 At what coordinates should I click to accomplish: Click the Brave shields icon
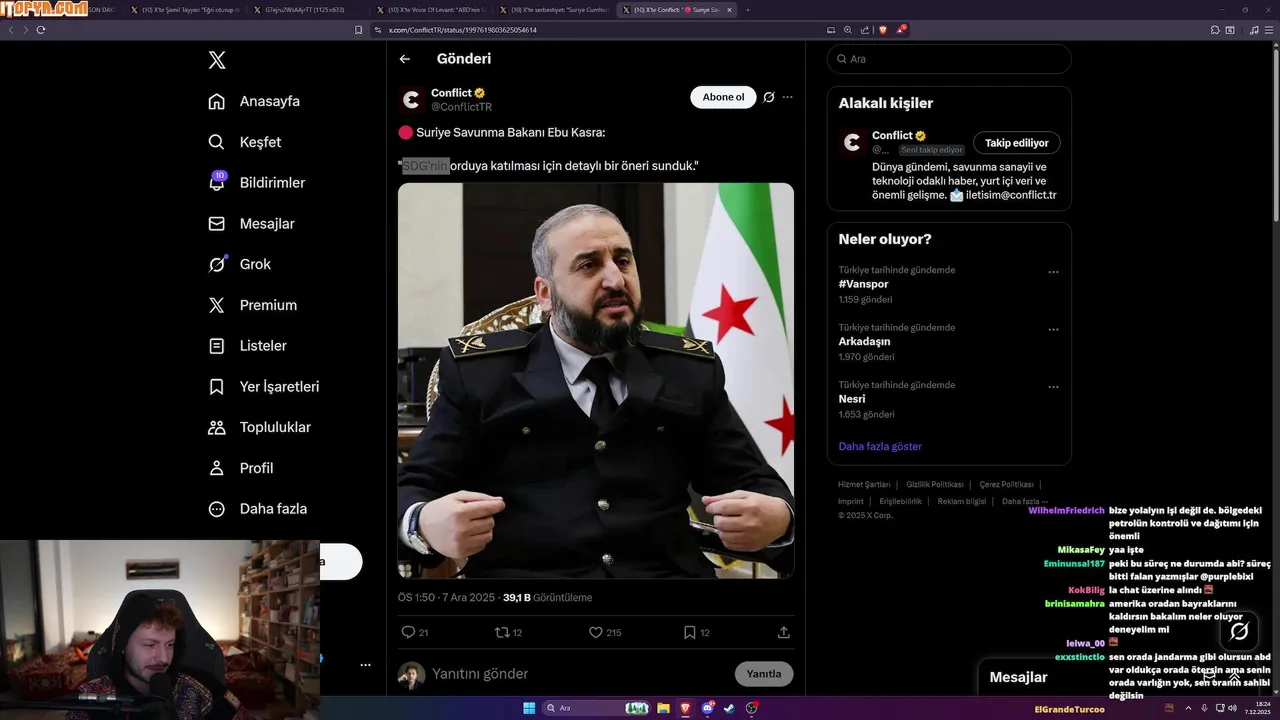point(882,30)
